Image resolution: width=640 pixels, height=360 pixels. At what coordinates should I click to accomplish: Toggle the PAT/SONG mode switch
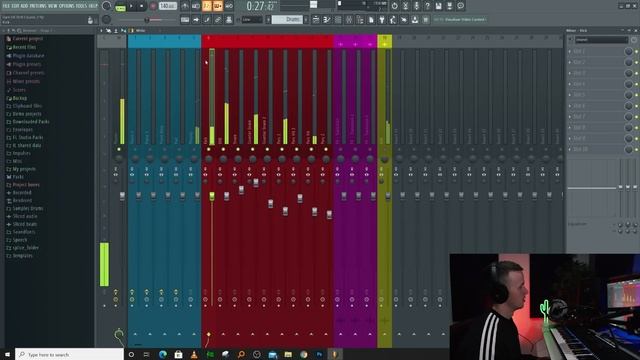[x=120, y=7]
